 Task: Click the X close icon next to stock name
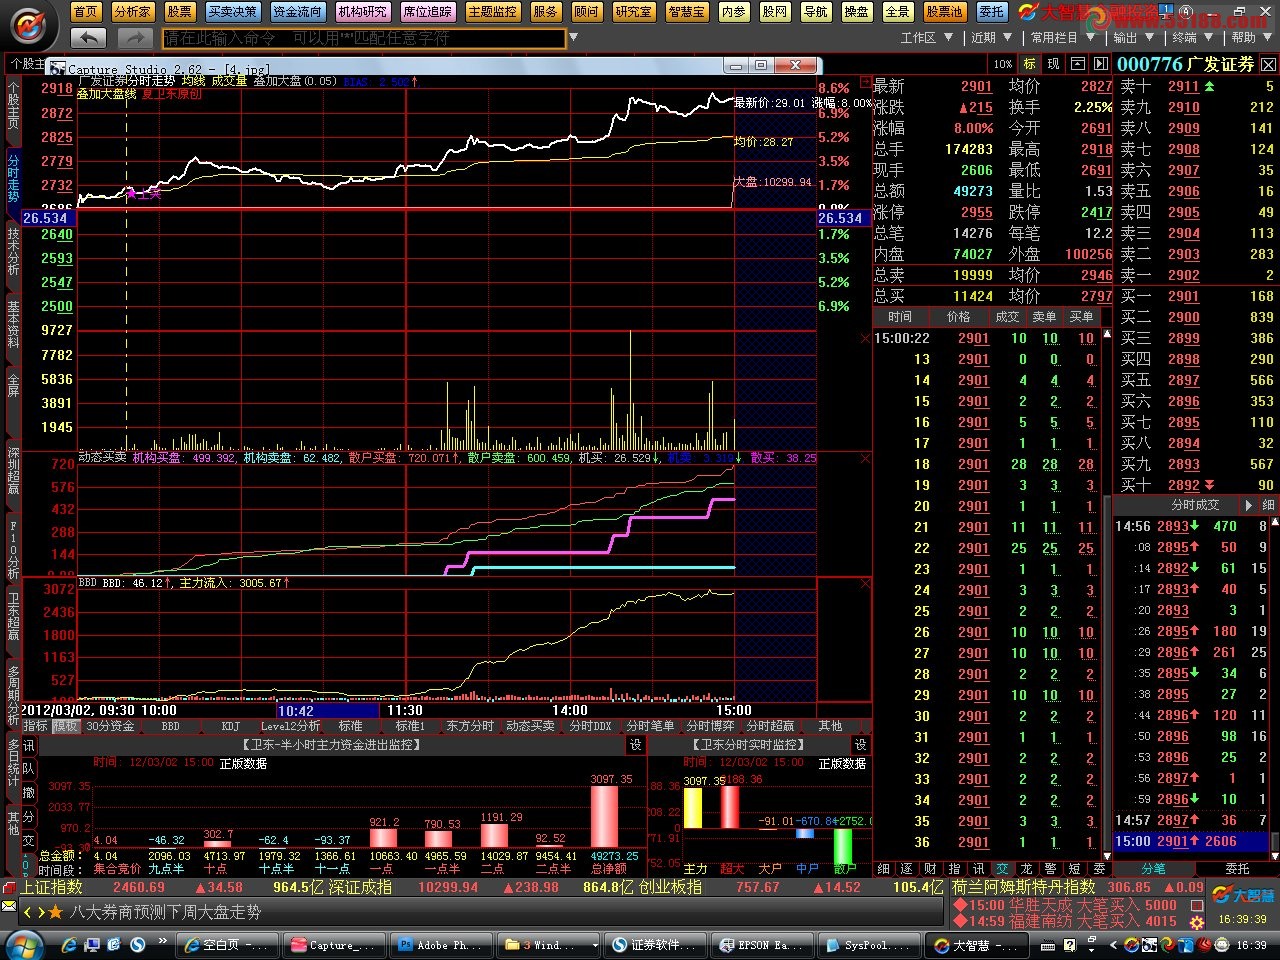coord(1268,64)
